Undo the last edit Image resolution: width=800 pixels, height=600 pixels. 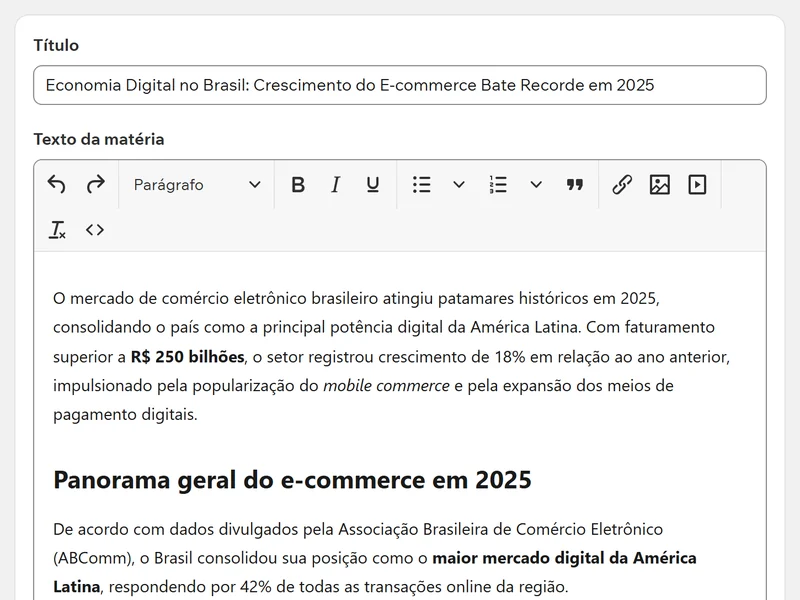57,184
